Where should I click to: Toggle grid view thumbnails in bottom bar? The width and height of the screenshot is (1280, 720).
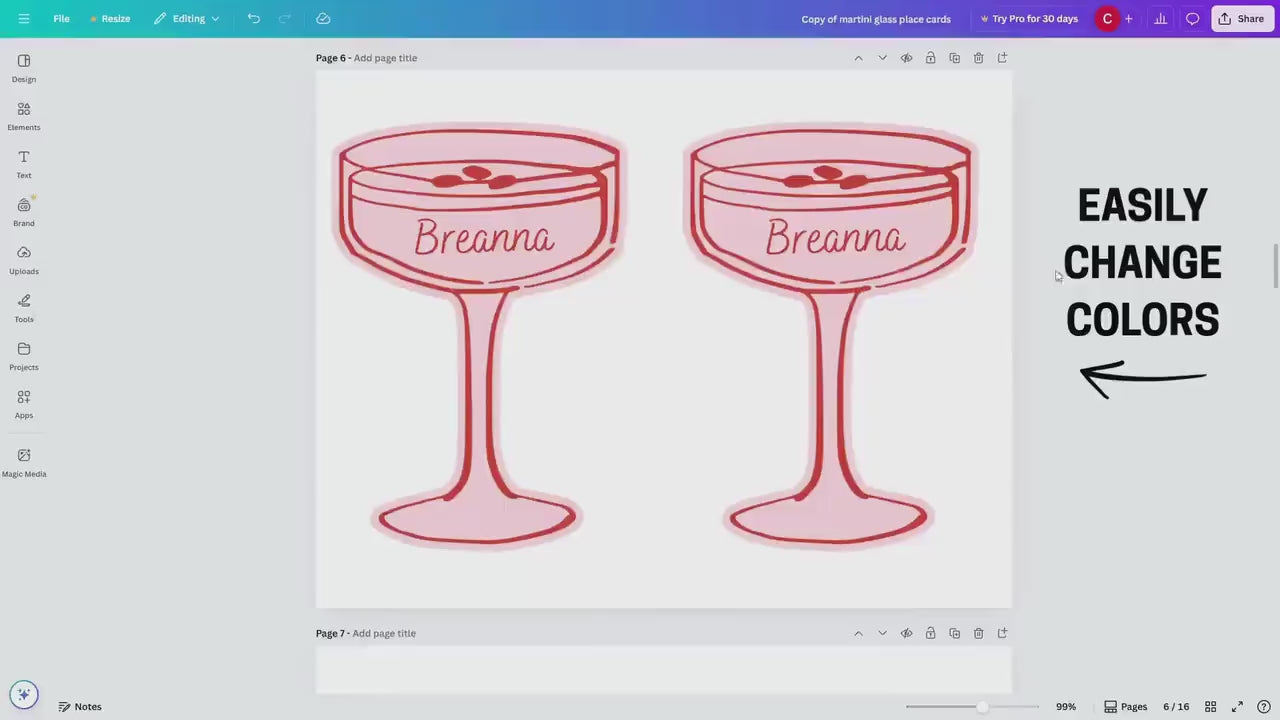click(x=1210, y=707)
